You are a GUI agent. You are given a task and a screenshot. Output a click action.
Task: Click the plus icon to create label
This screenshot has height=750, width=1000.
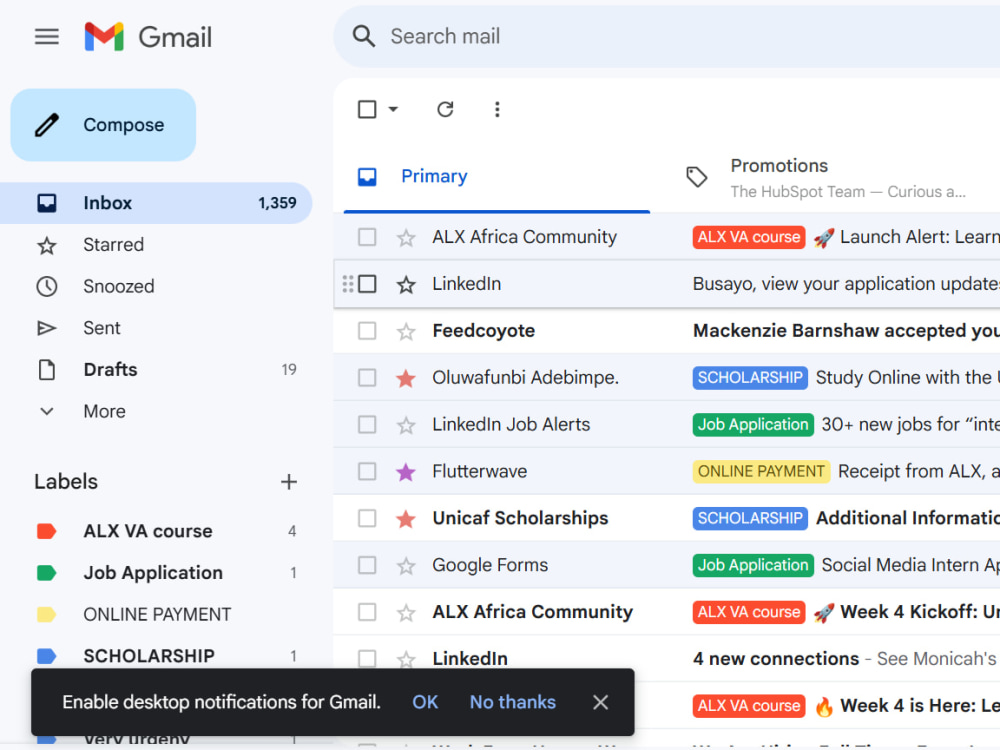pos(289,482)
